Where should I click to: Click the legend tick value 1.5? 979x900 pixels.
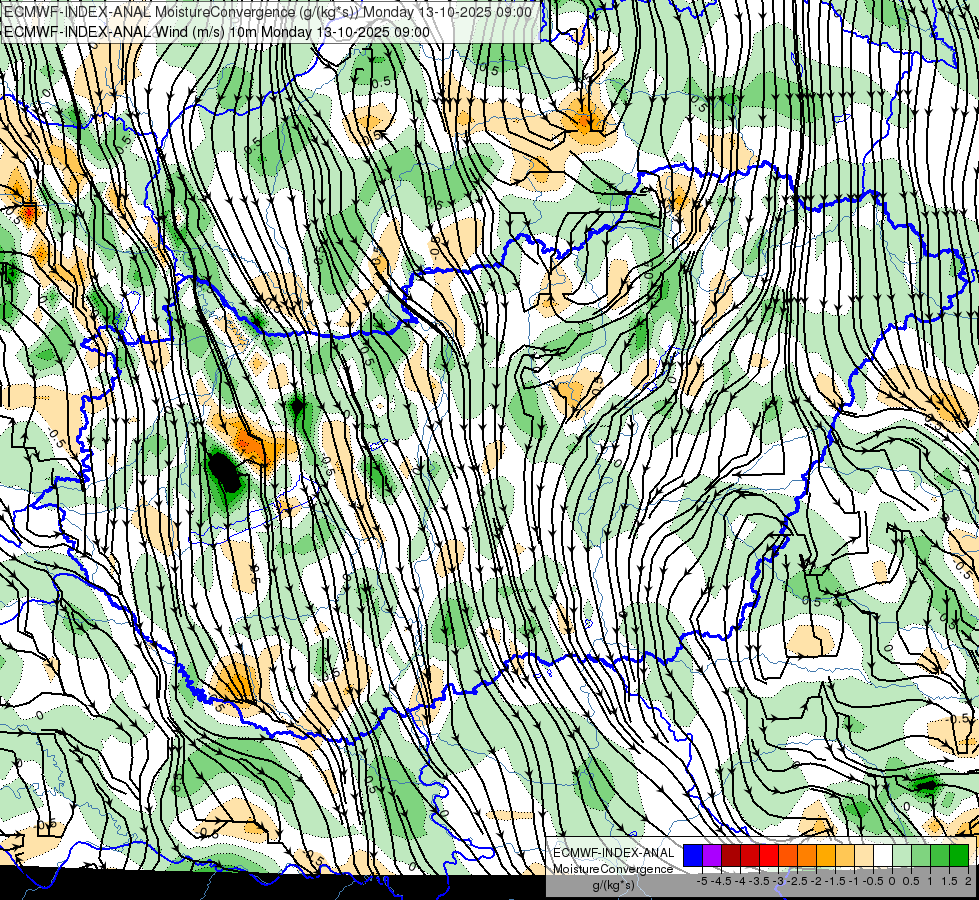pos(948,881)
